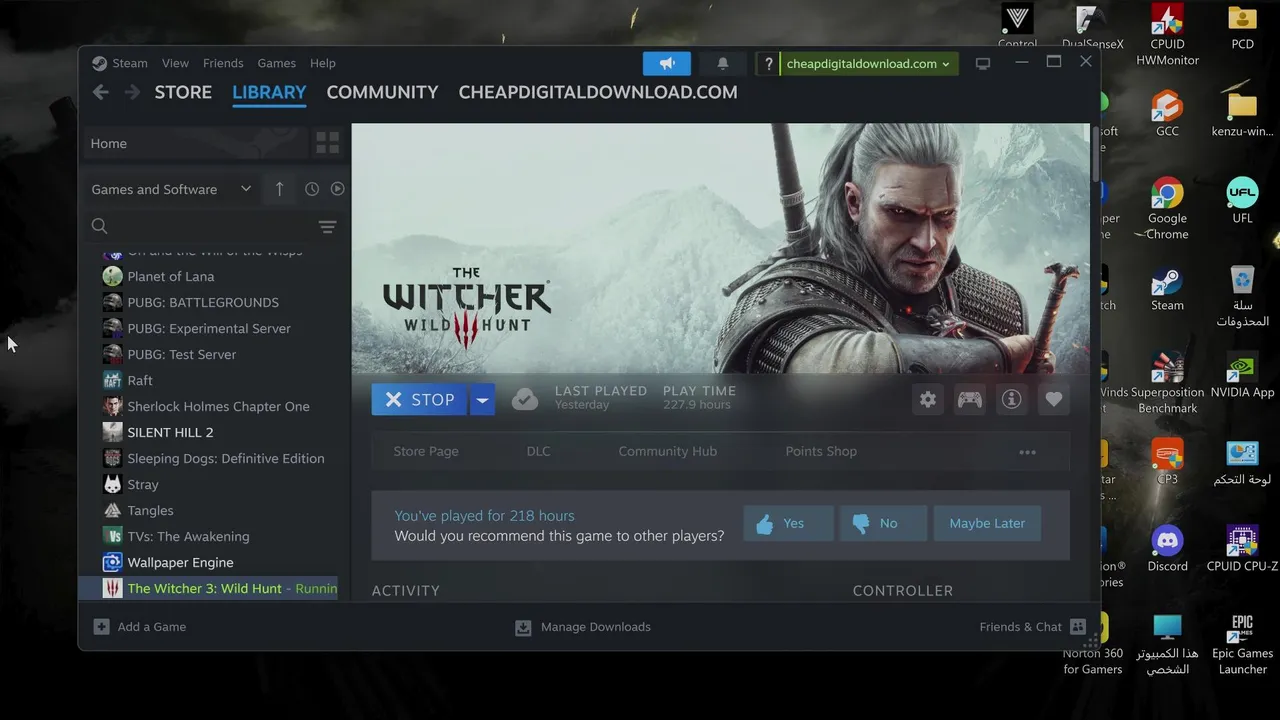The height and width of the screenshot is (720, 1280).
Task: Click Add a Game
Action: coord(140,627)
